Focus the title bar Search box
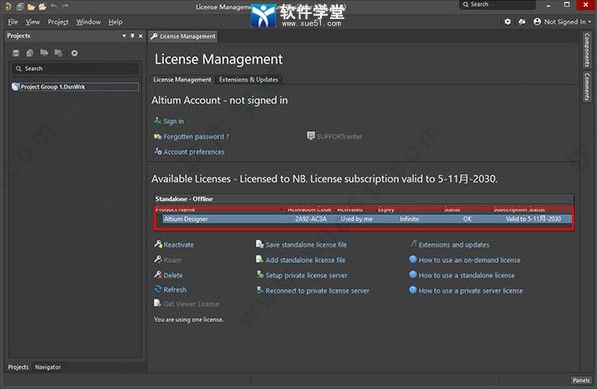The width and height of the screenshot is (597, 389). [x=497, y=5]
